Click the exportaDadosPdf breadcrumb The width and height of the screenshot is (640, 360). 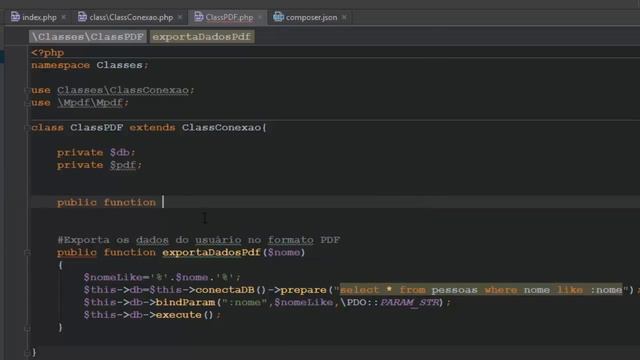(202, 37)
